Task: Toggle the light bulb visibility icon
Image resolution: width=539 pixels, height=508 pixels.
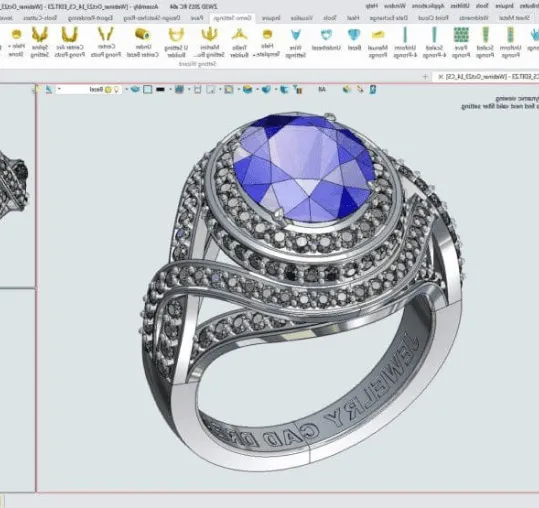Action: (x=117, y=90)
